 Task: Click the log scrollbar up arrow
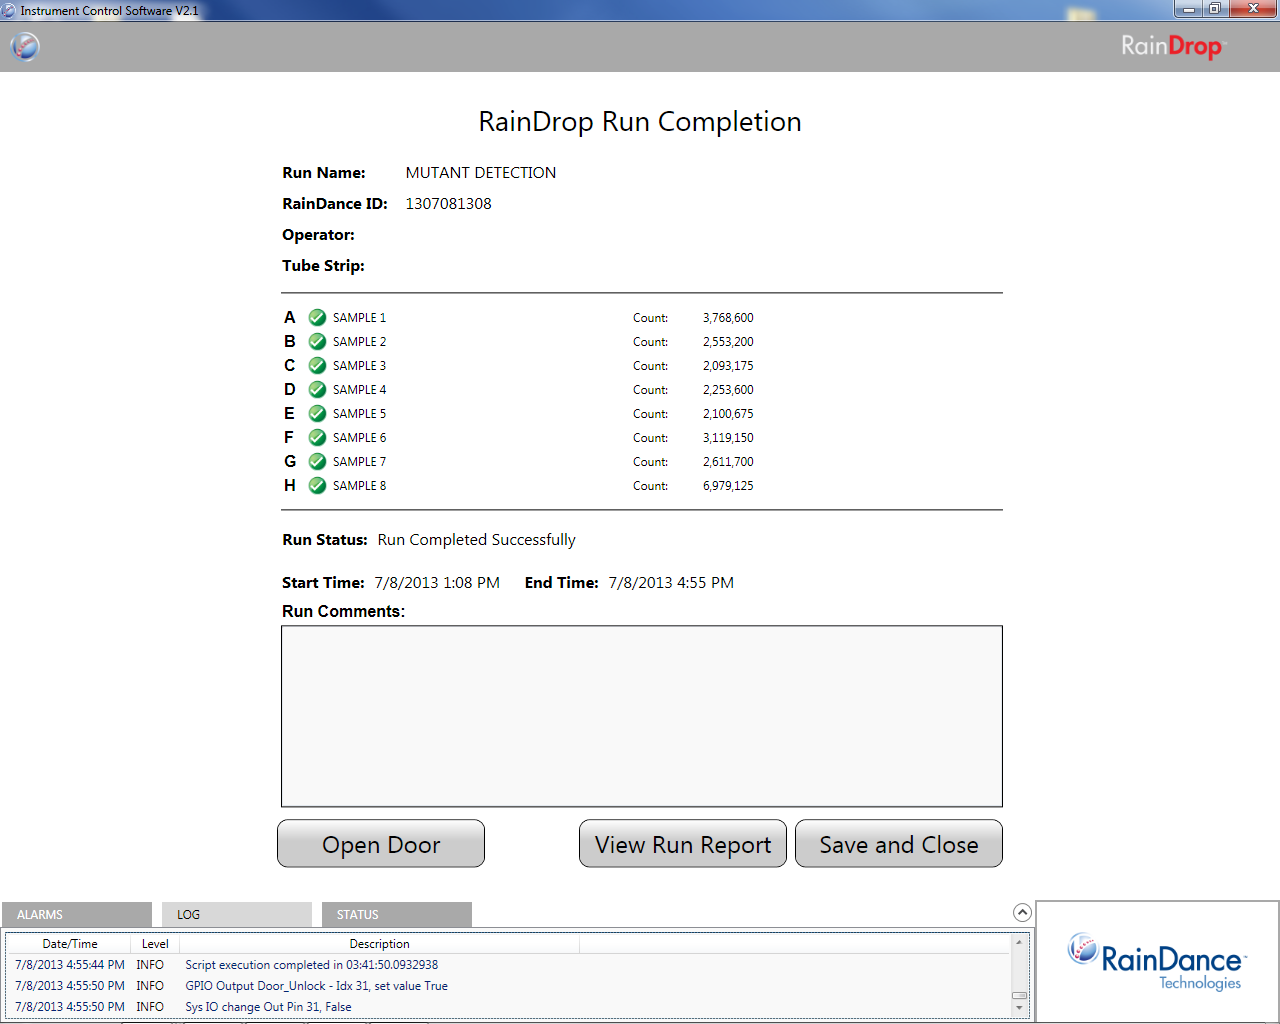[1019, 942]
